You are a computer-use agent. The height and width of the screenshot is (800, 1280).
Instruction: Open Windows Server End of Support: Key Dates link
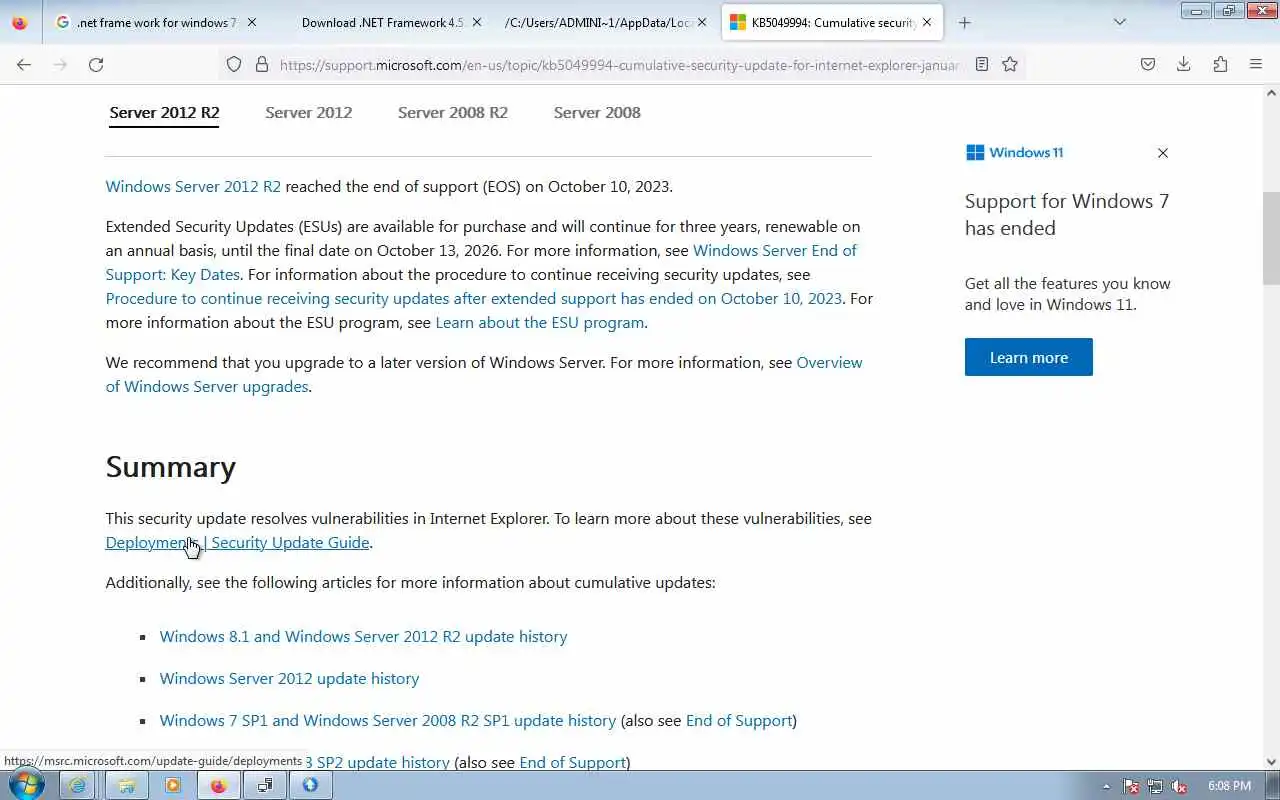click(x=481, y=262)
